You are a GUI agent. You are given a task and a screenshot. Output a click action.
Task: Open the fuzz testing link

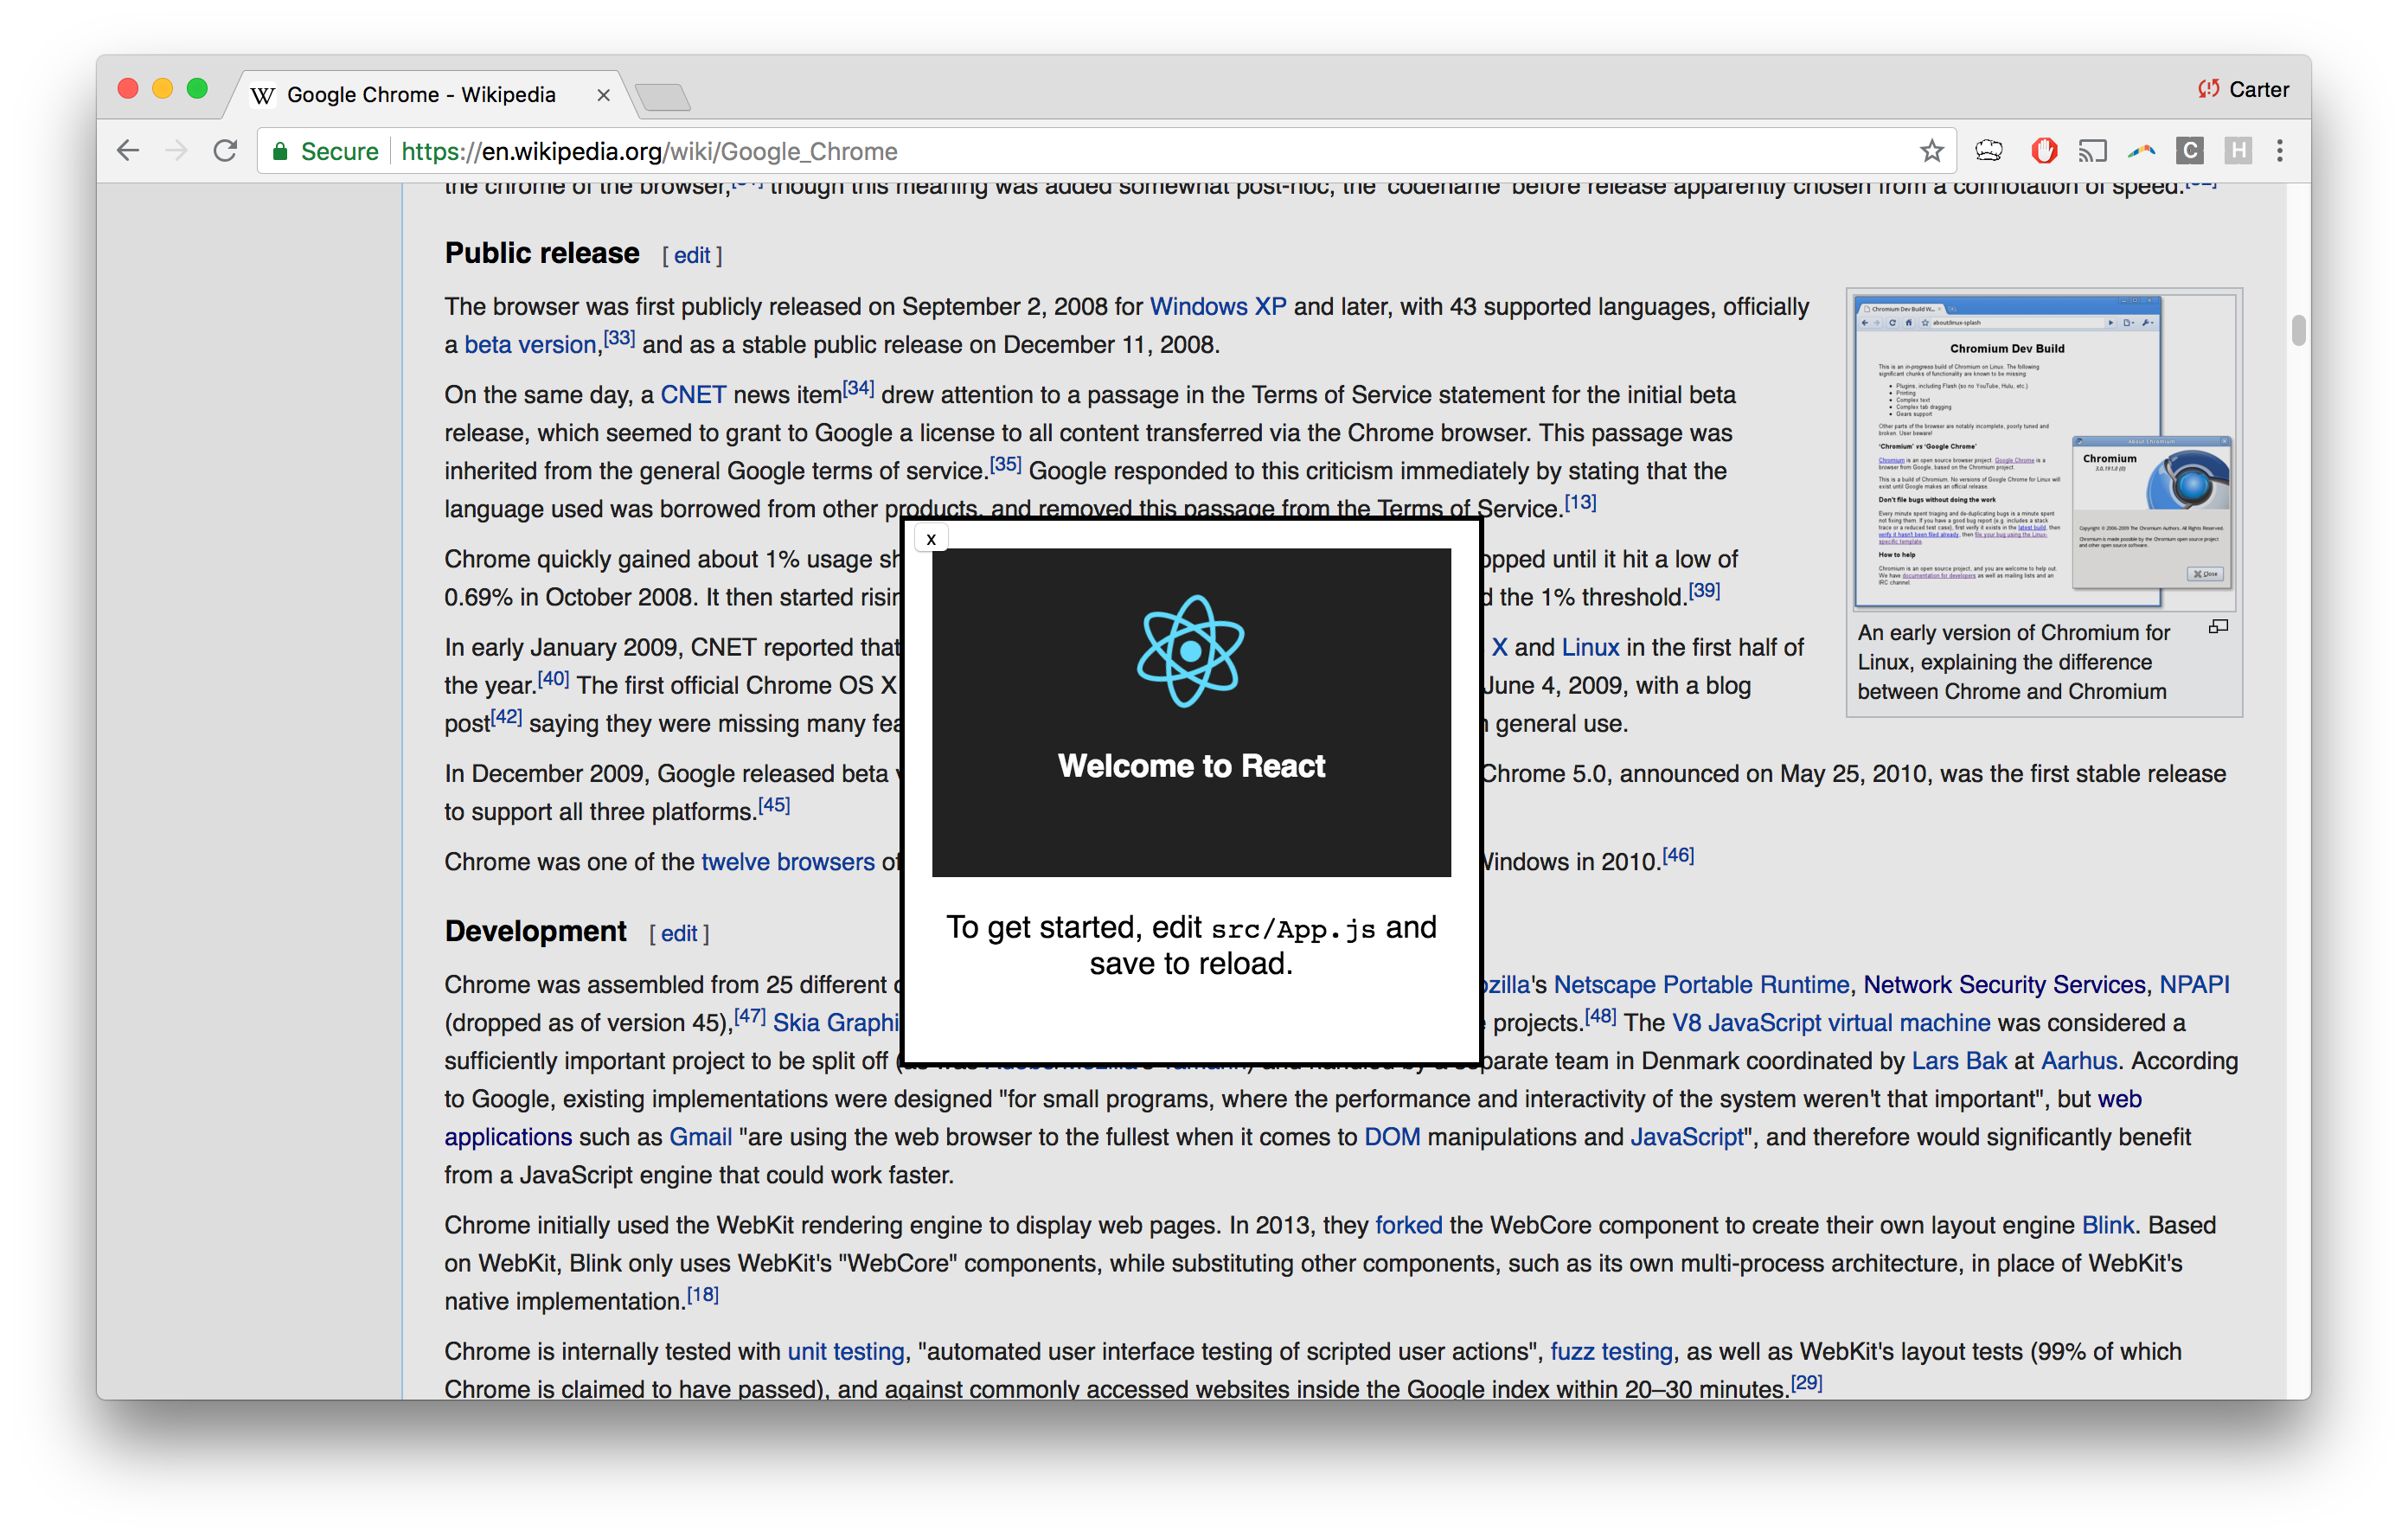click(x=1611, y=1350)
